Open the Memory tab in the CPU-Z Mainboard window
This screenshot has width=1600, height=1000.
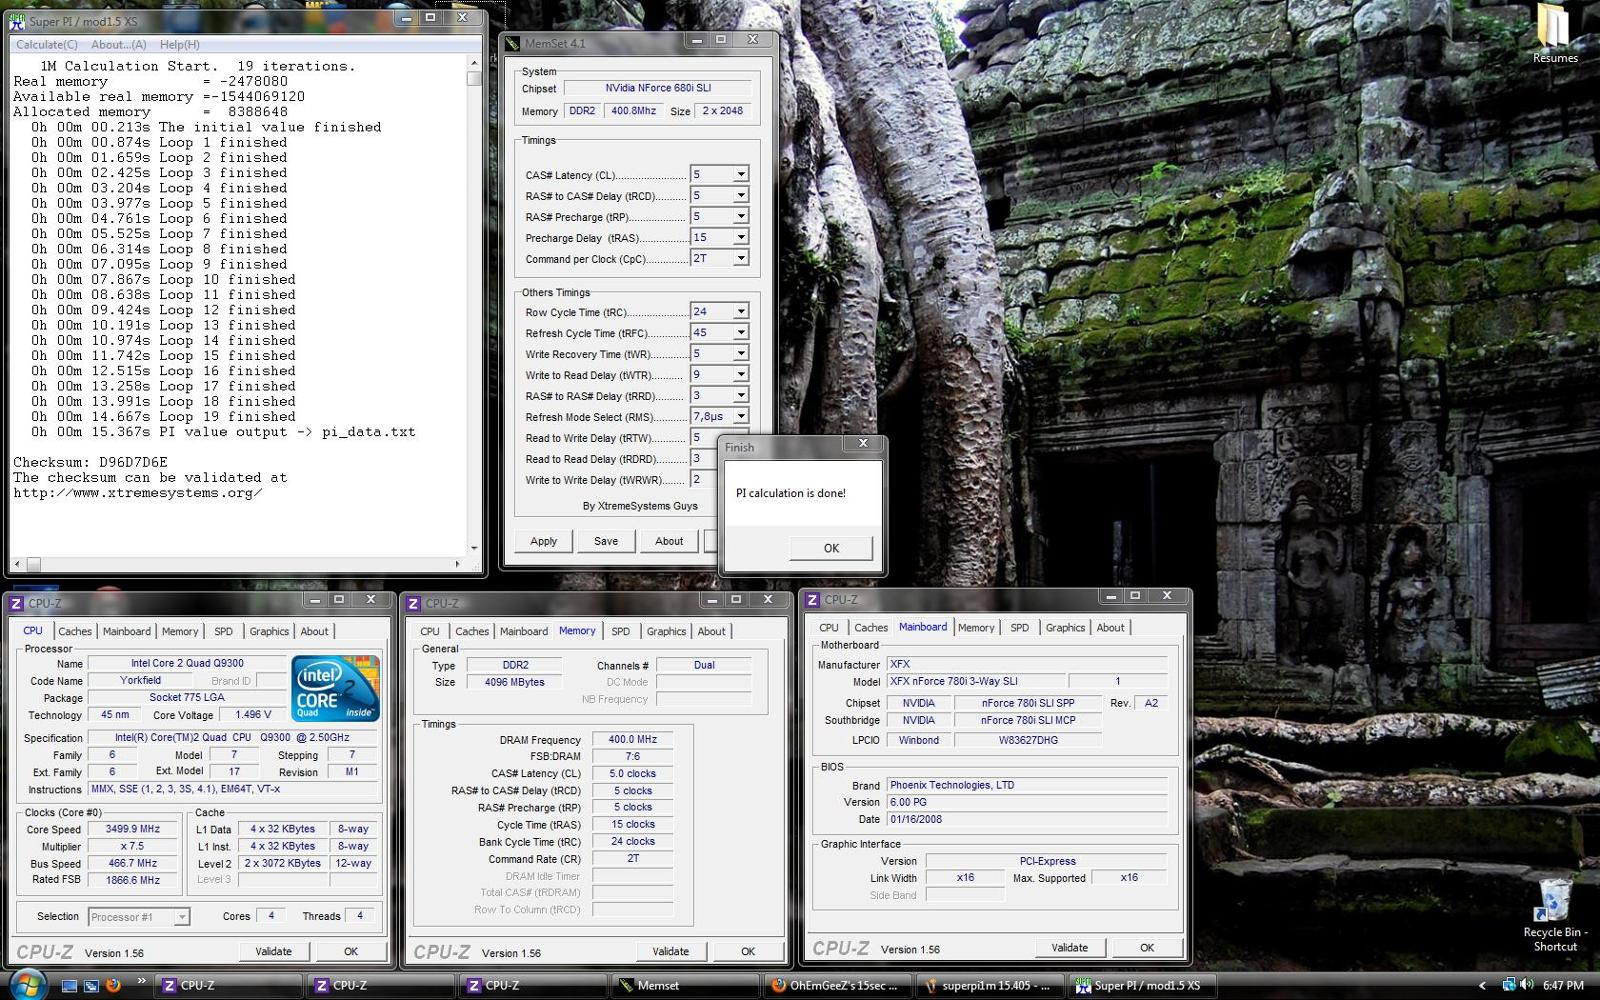coord(976,627)
